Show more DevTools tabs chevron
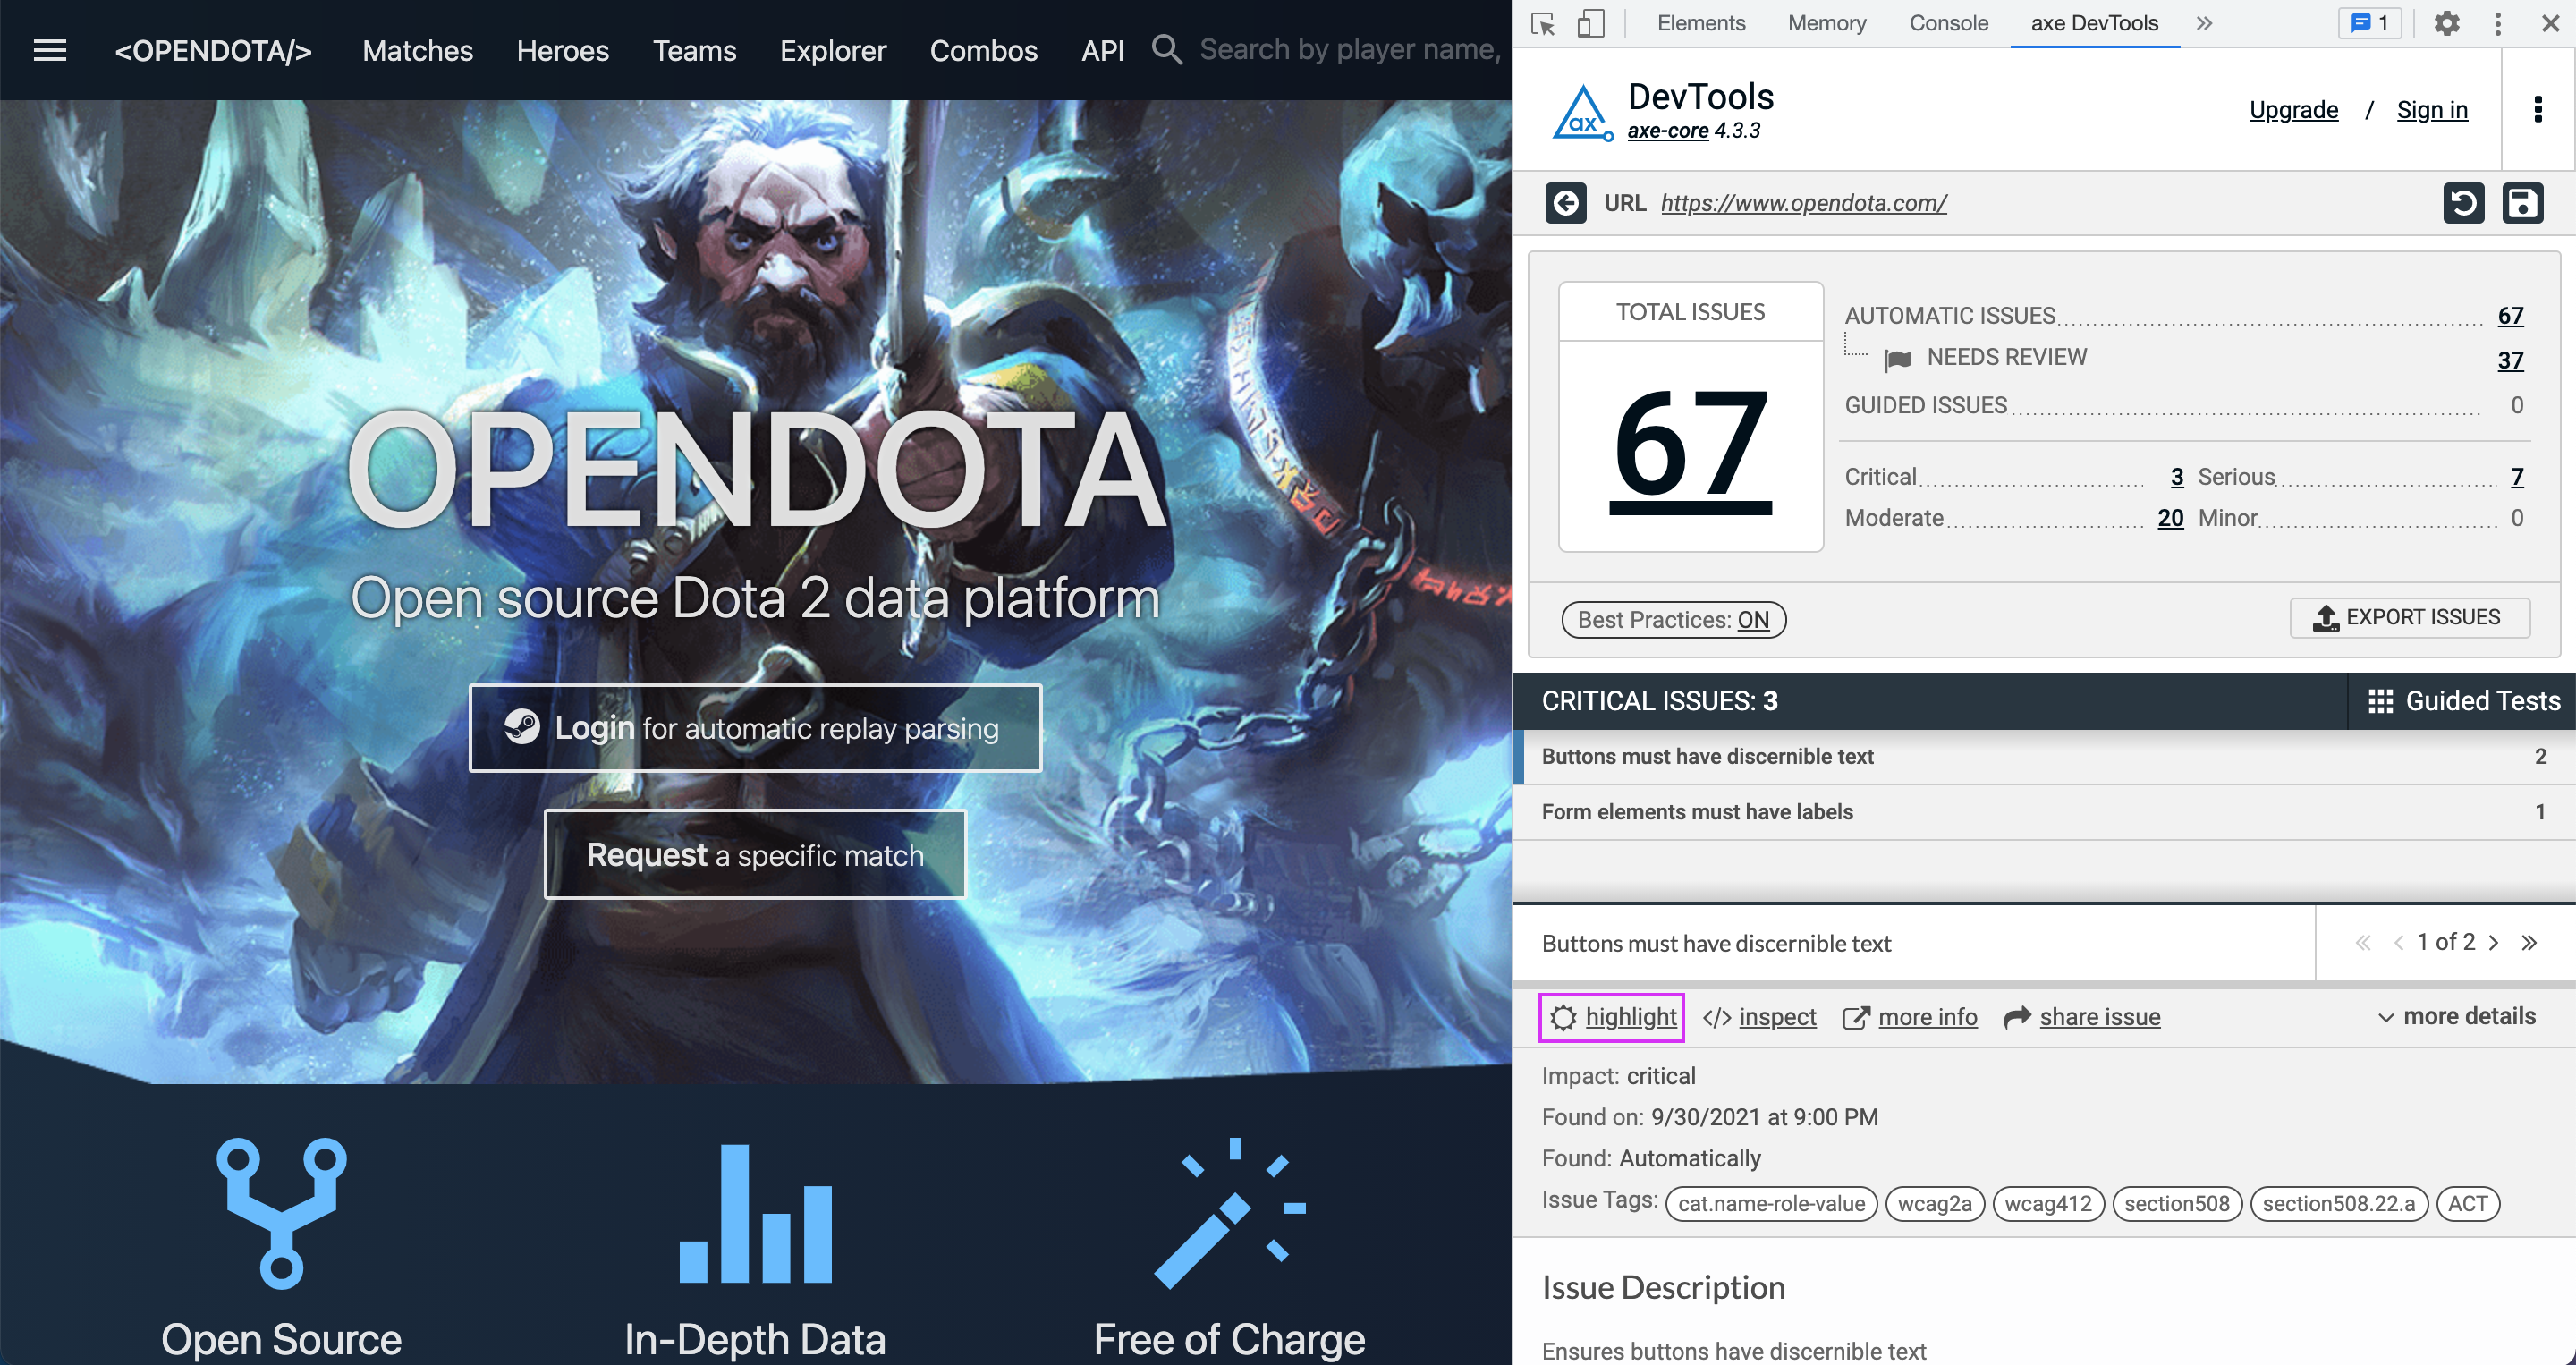Screen dimensions: 2576x1365 coord(2204,23)
